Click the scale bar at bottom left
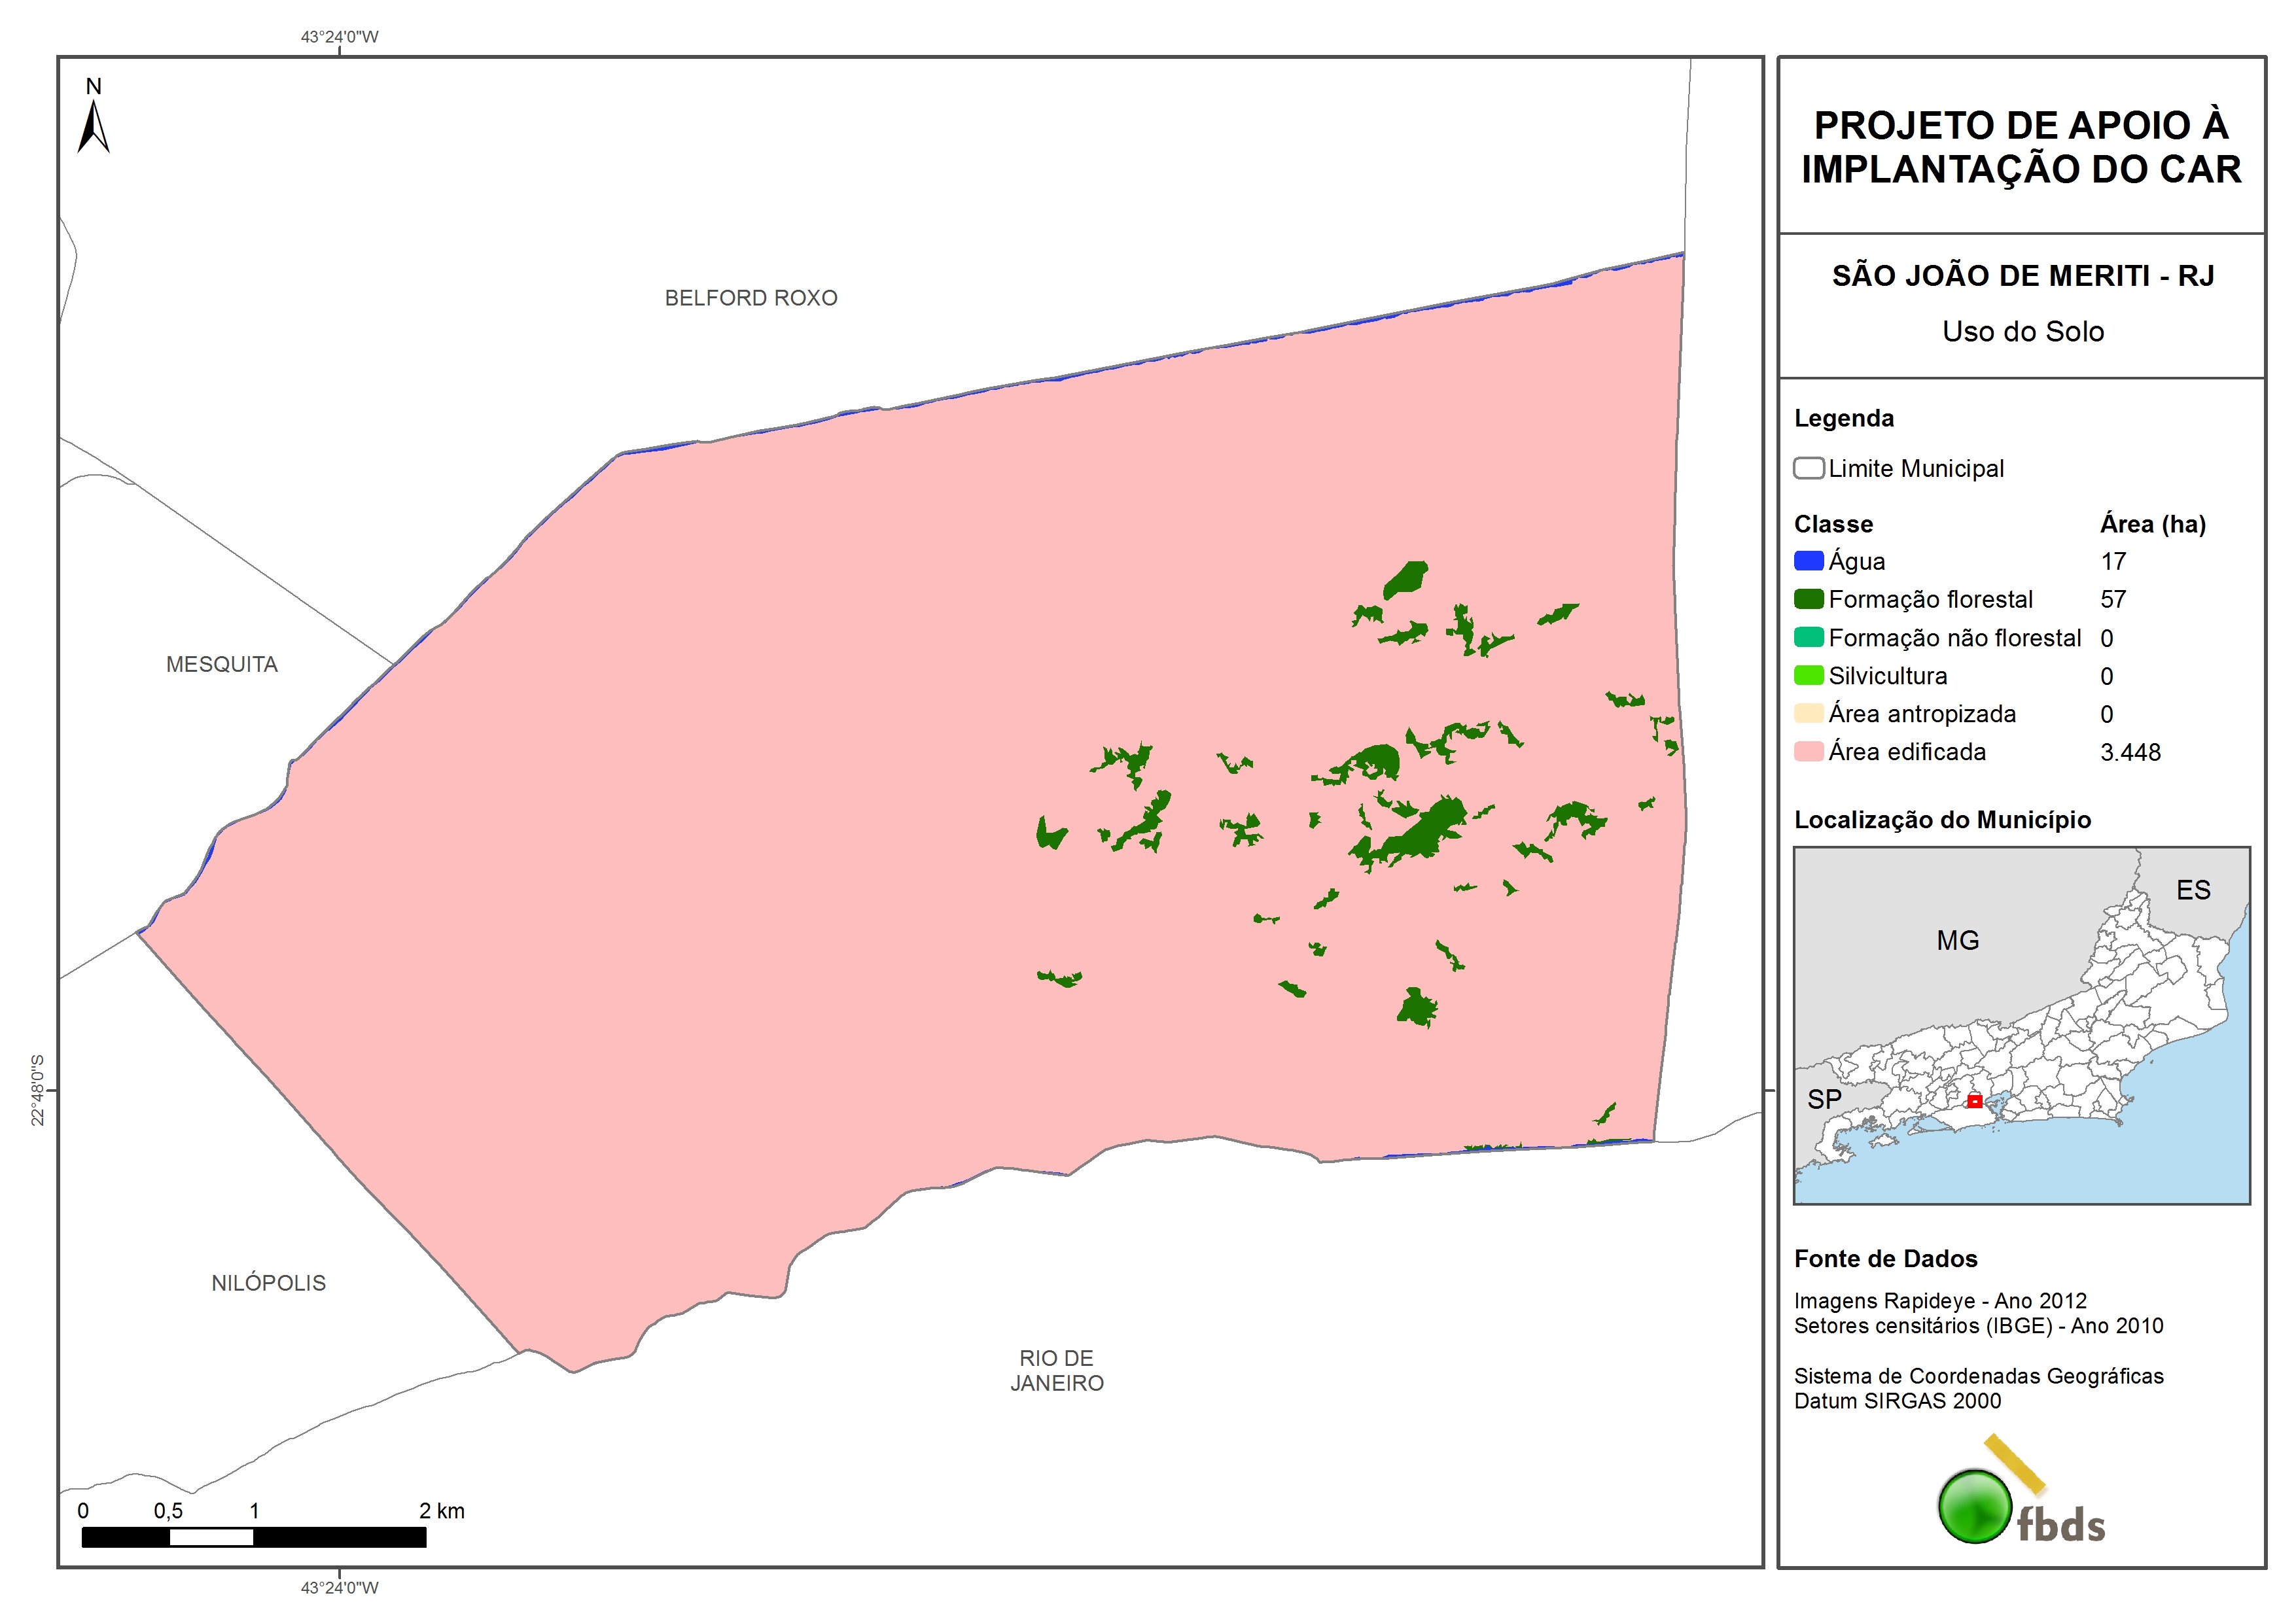The height and width of the screenshot is (1623, 2296). point(254,1537)
